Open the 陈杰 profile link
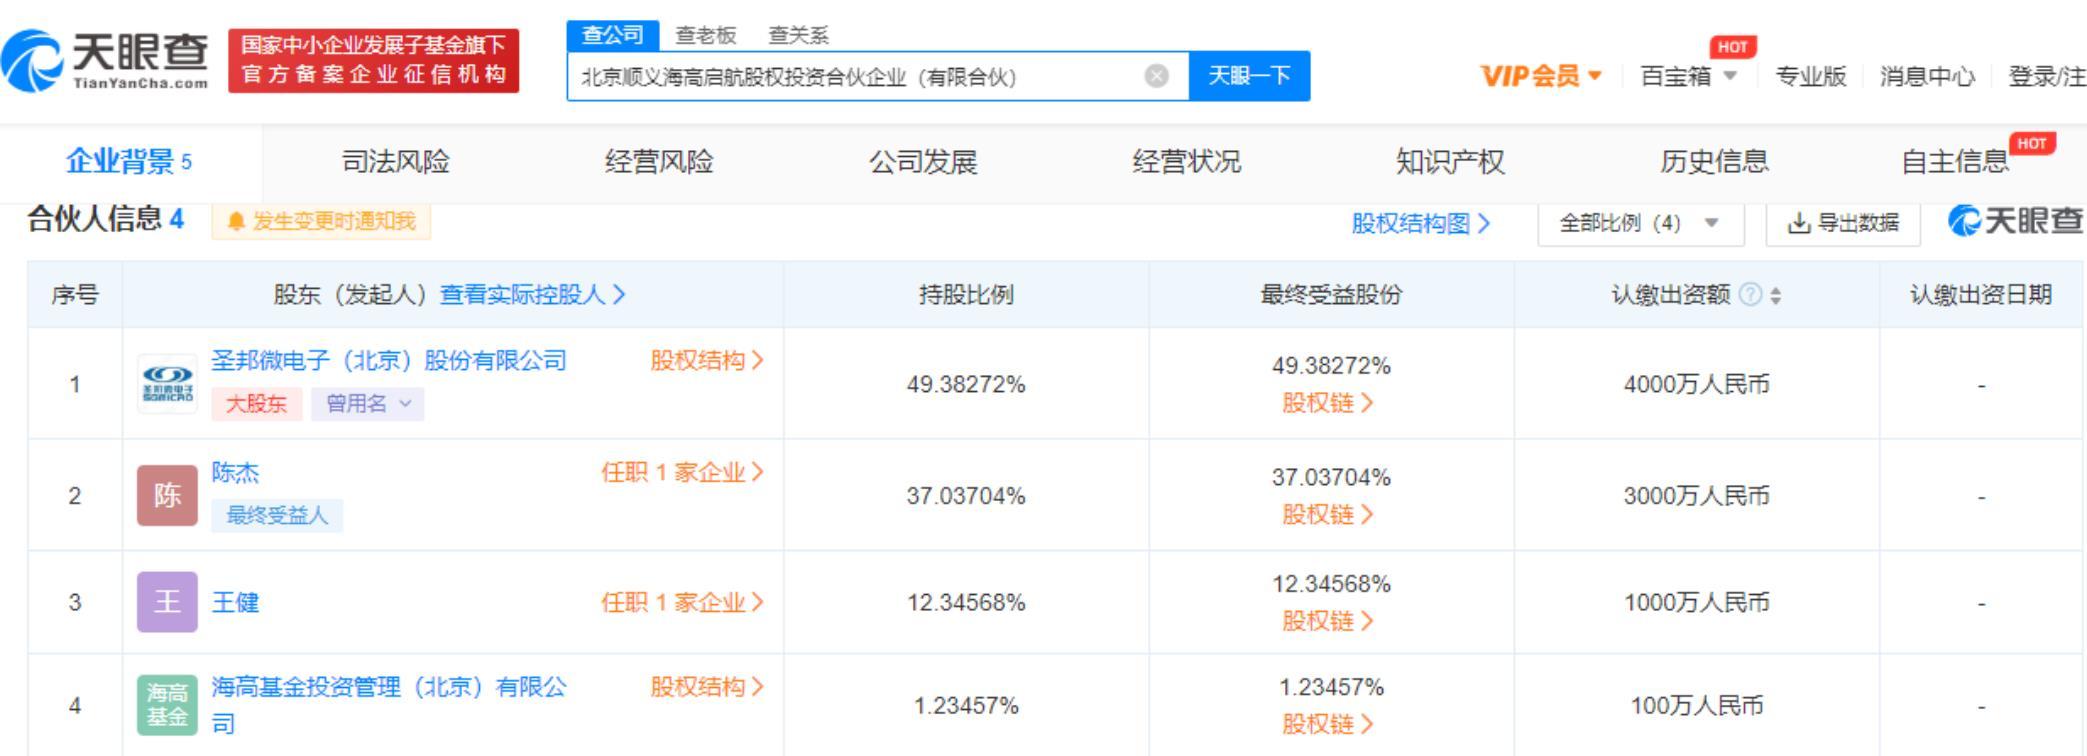2087x756 pixels. pos(235,472)
